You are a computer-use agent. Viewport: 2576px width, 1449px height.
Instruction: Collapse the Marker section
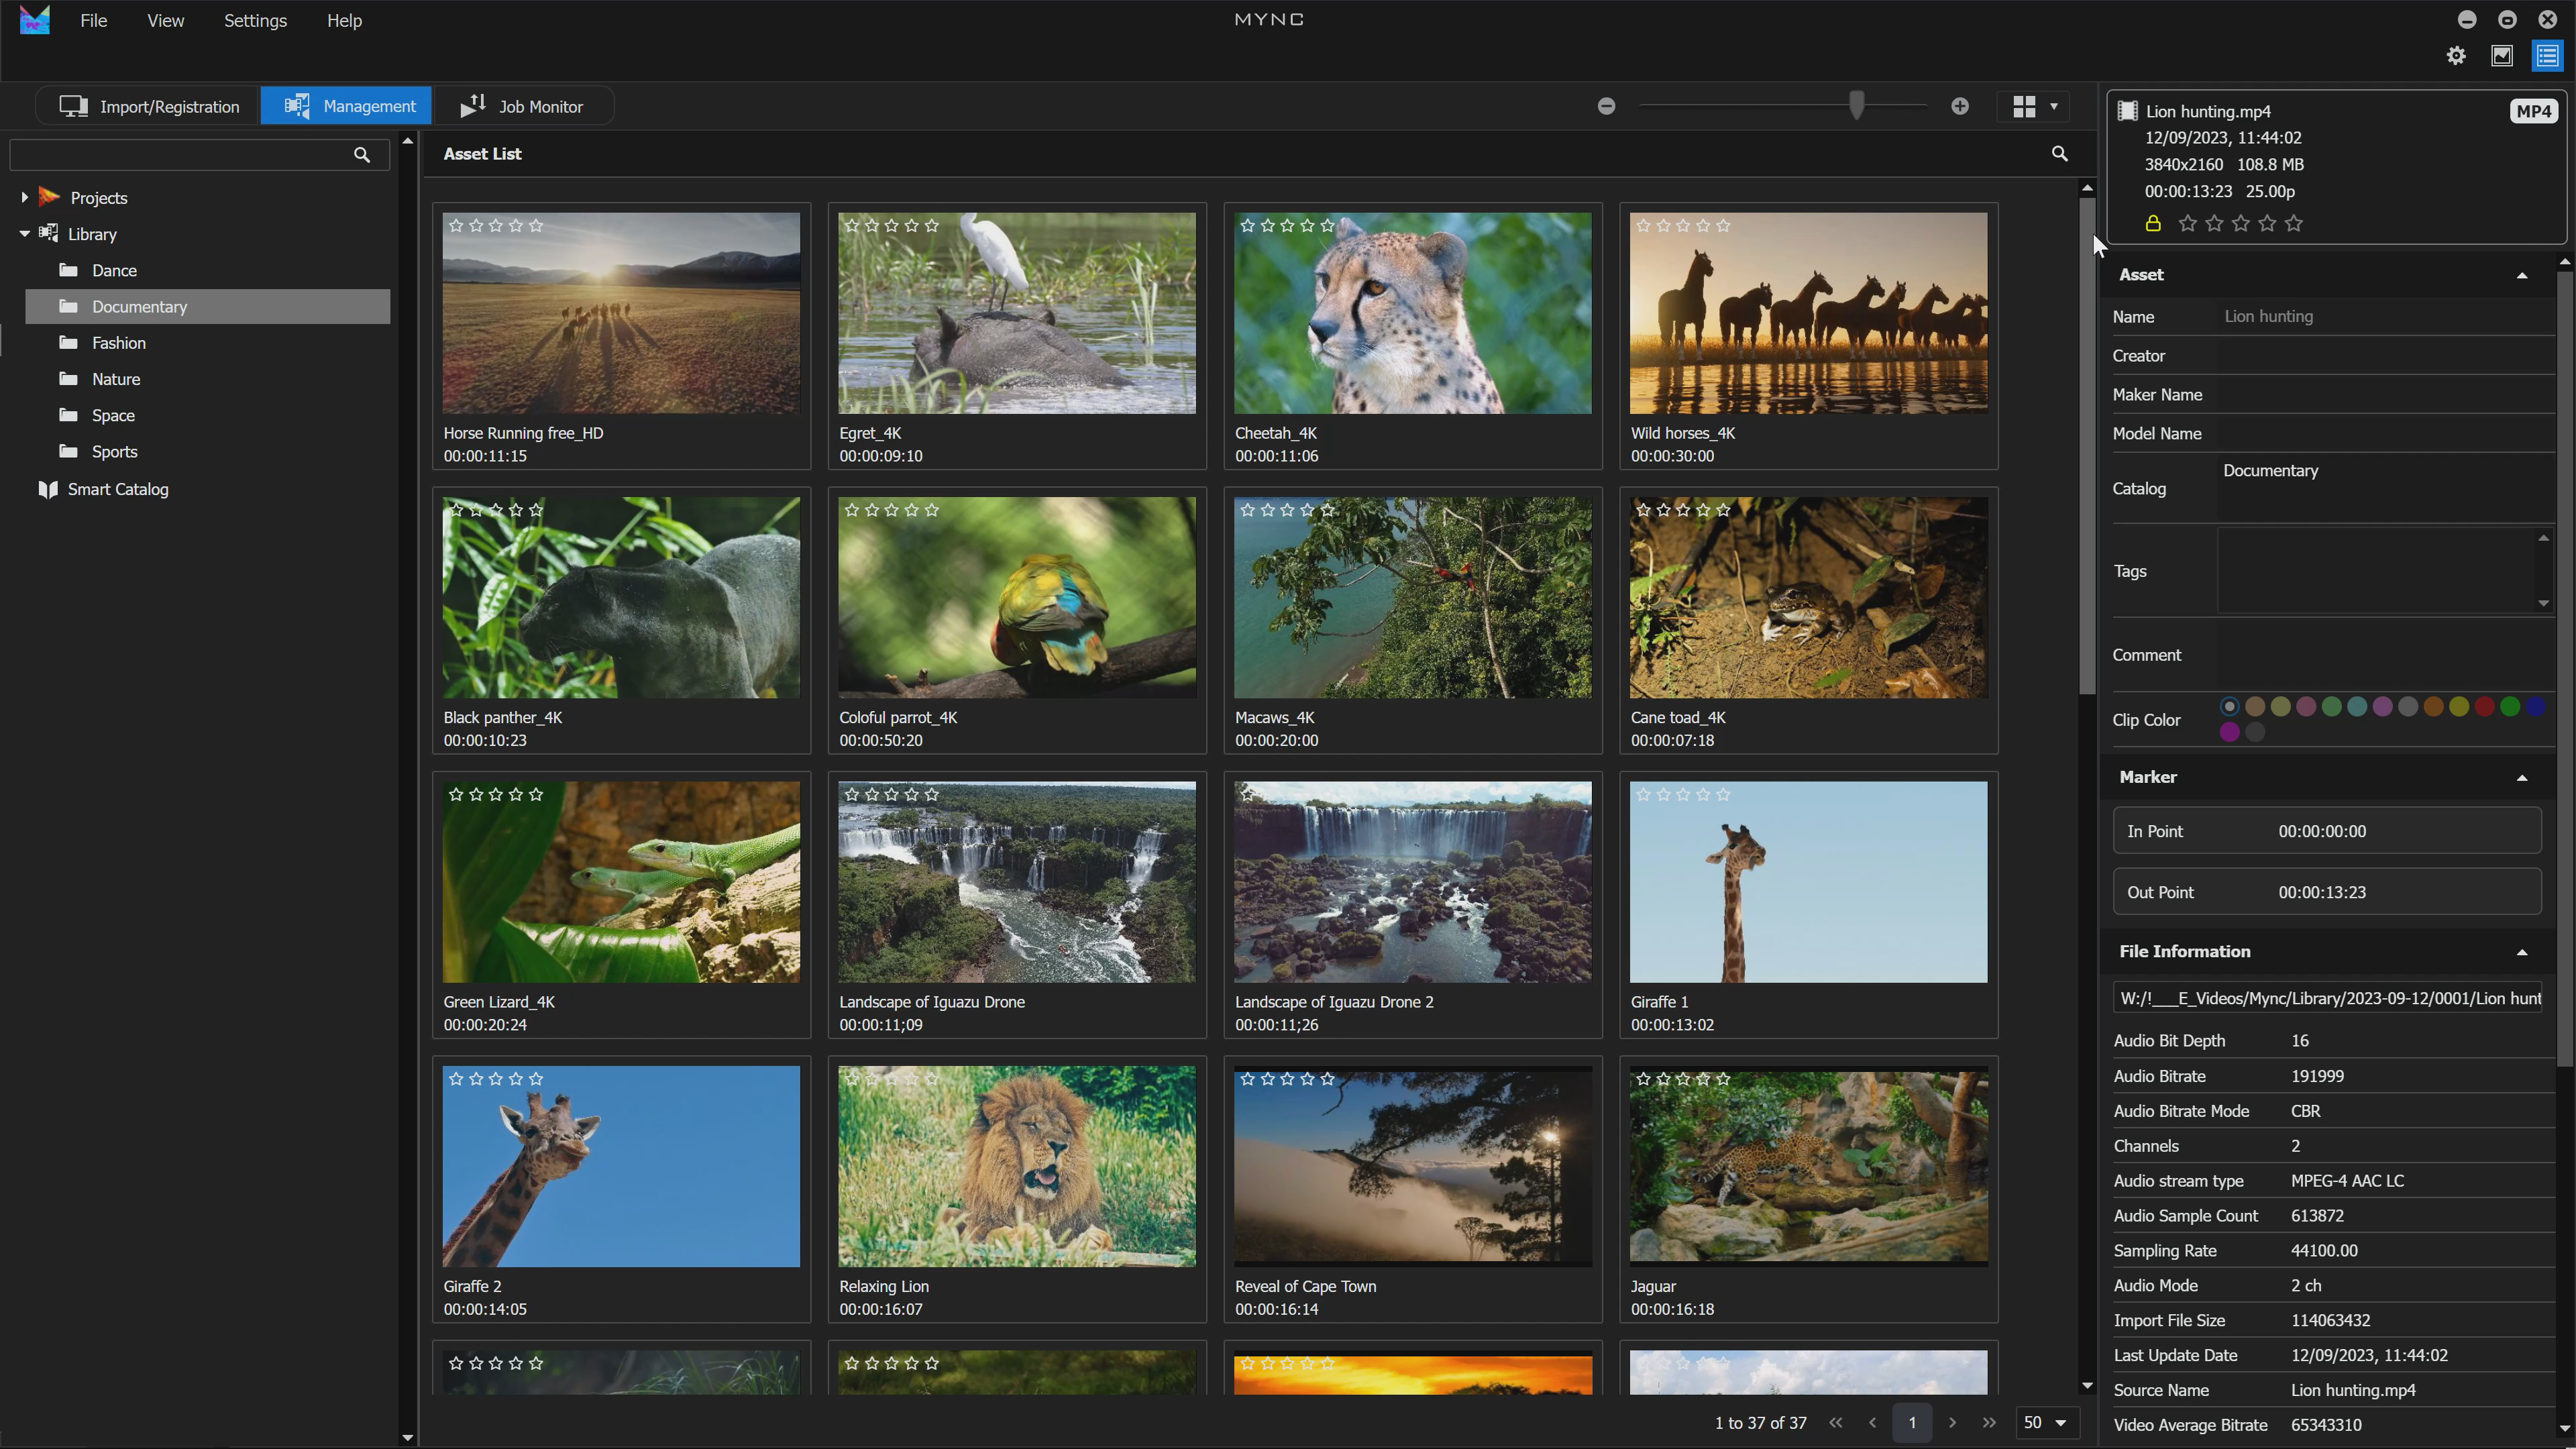click(2521, 778)
